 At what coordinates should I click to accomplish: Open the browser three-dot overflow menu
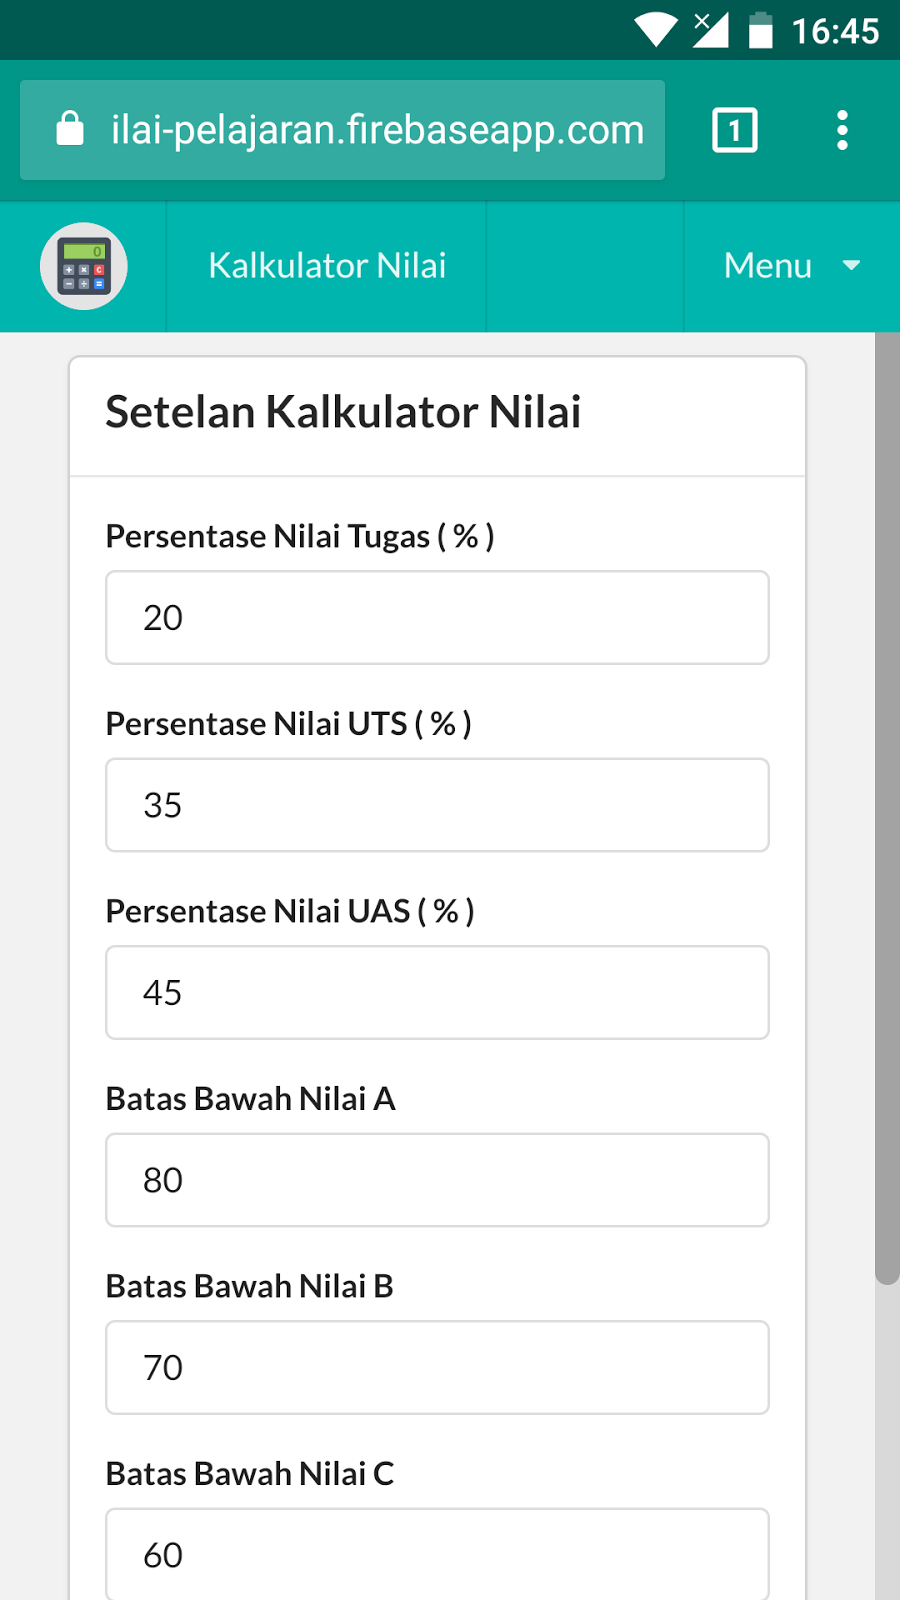[x=842, y=130]
